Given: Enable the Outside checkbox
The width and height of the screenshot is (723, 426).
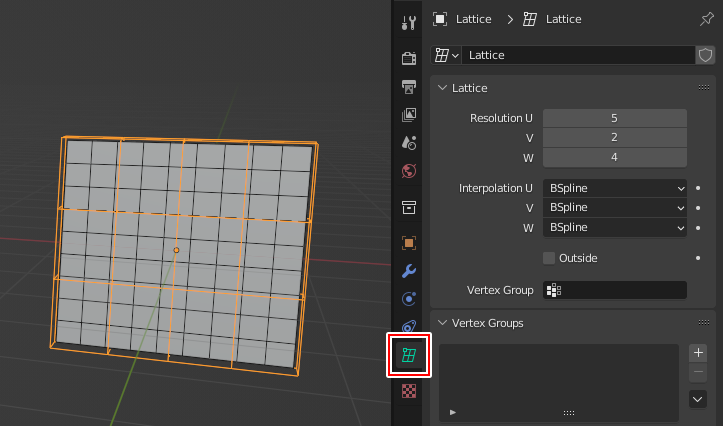Looking at the screenshot, I should (x=549, y=258).
